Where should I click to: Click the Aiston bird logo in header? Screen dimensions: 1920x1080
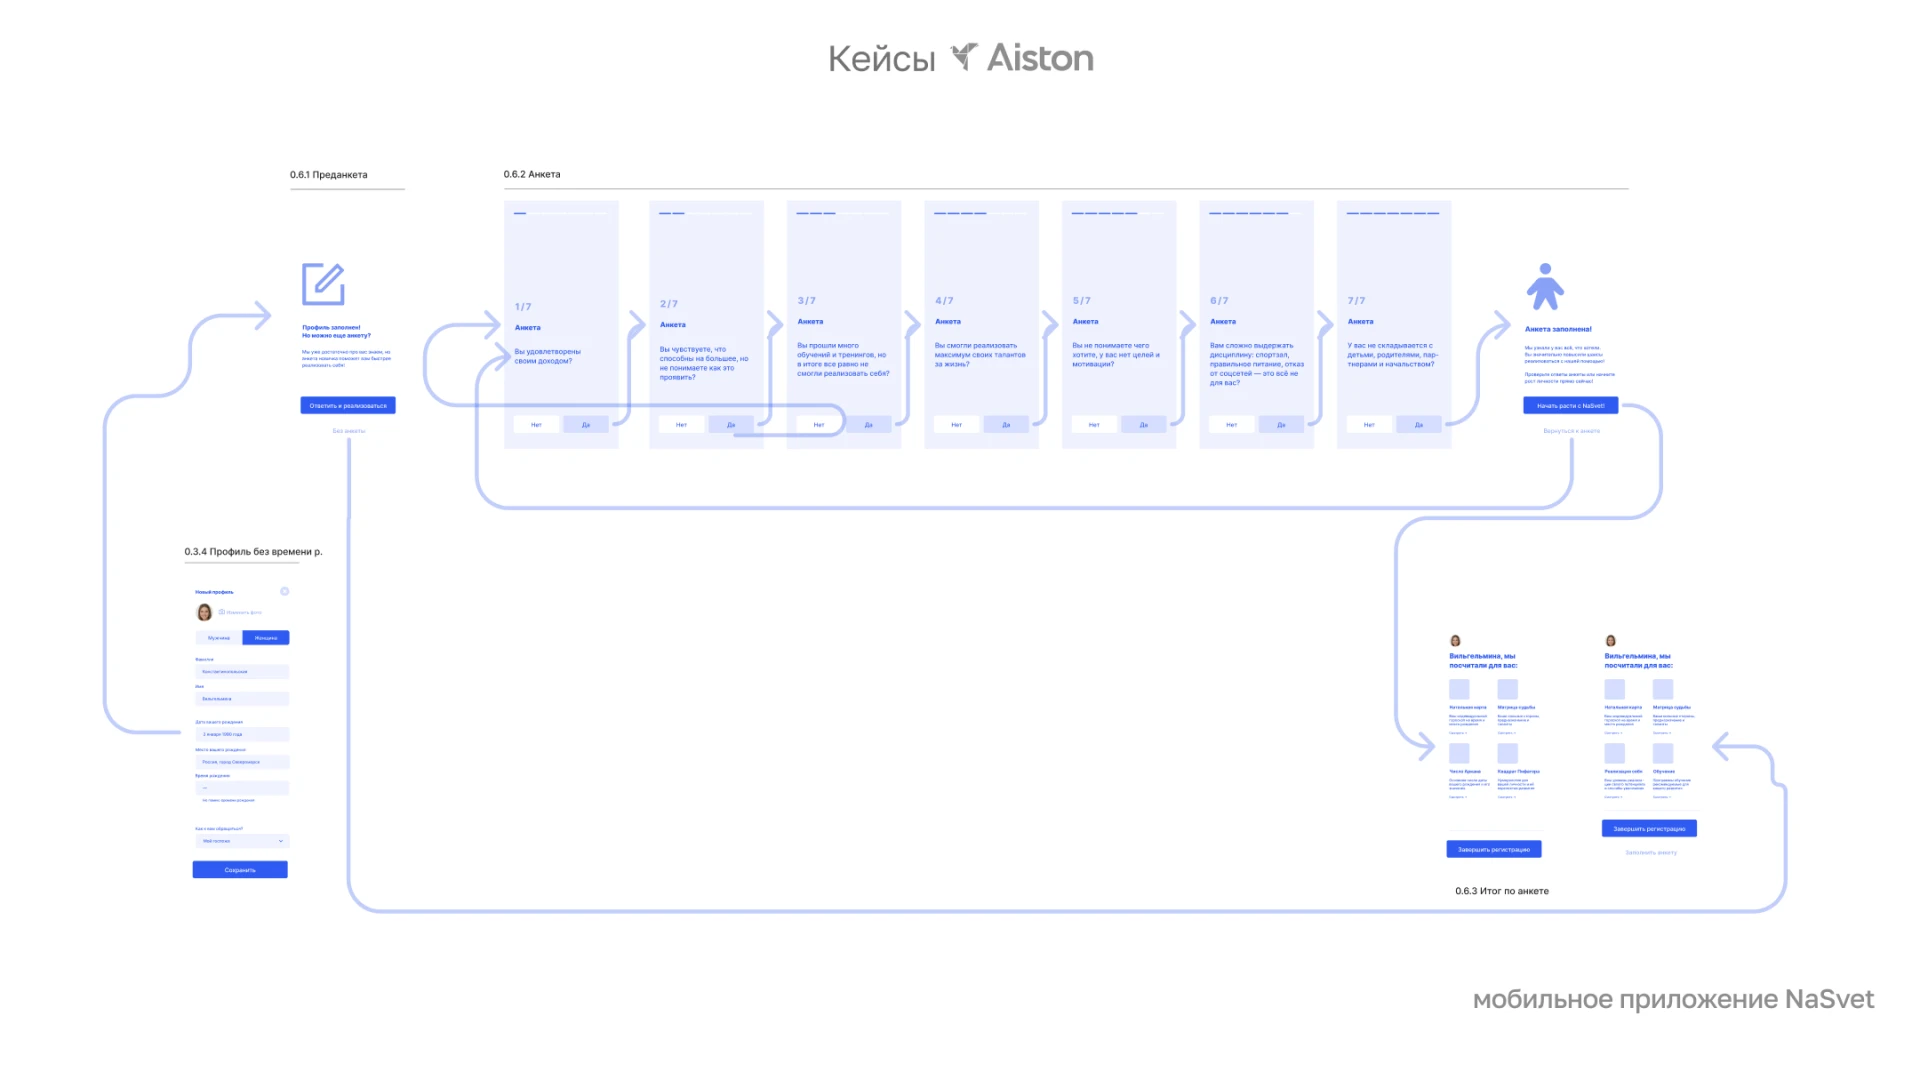coord(964,56)
